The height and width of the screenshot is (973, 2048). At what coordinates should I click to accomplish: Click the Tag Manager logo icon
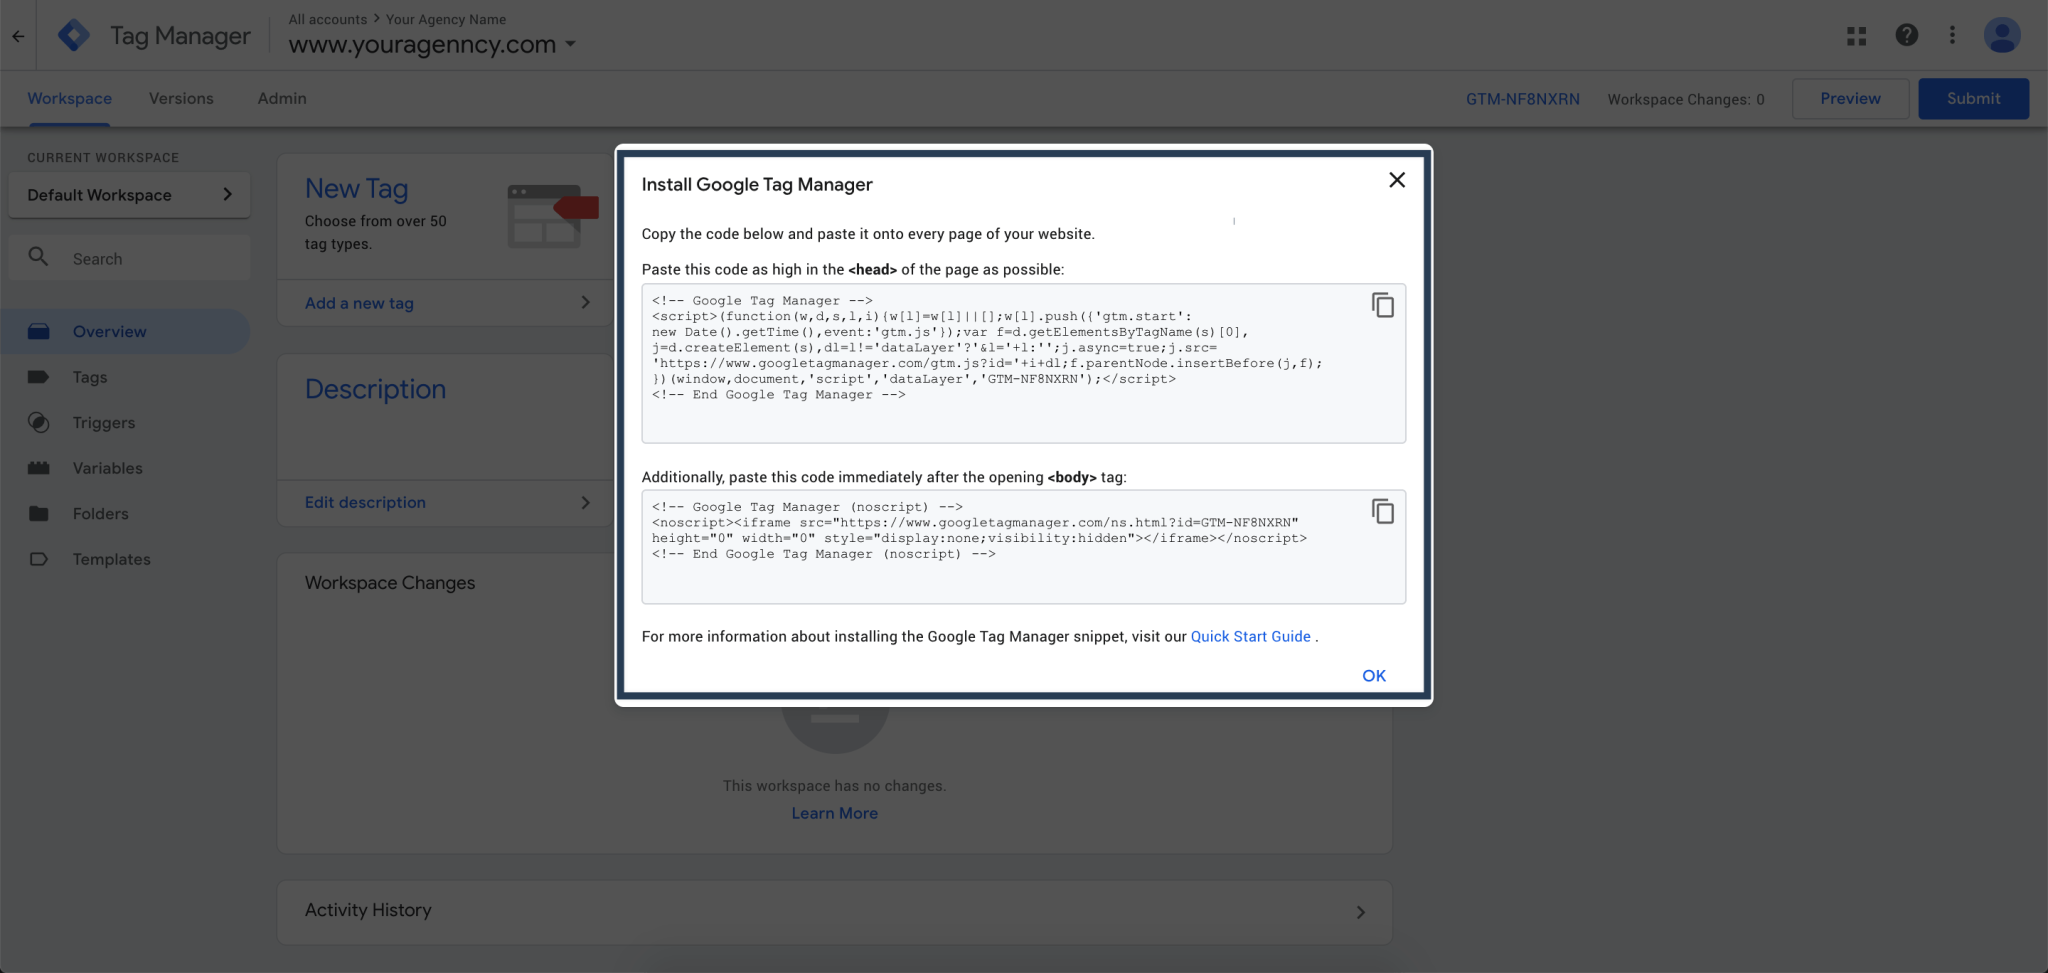click(74, 36)
